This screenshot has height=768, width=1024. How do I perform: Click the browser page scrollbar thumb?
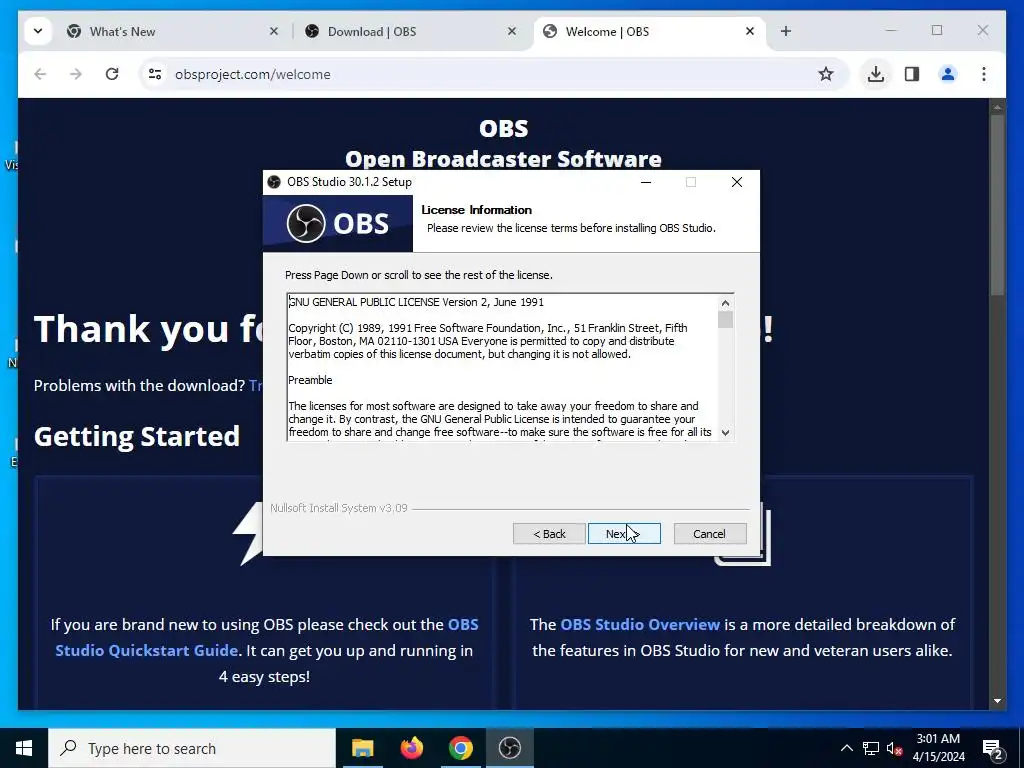click(x=997, y=205)
